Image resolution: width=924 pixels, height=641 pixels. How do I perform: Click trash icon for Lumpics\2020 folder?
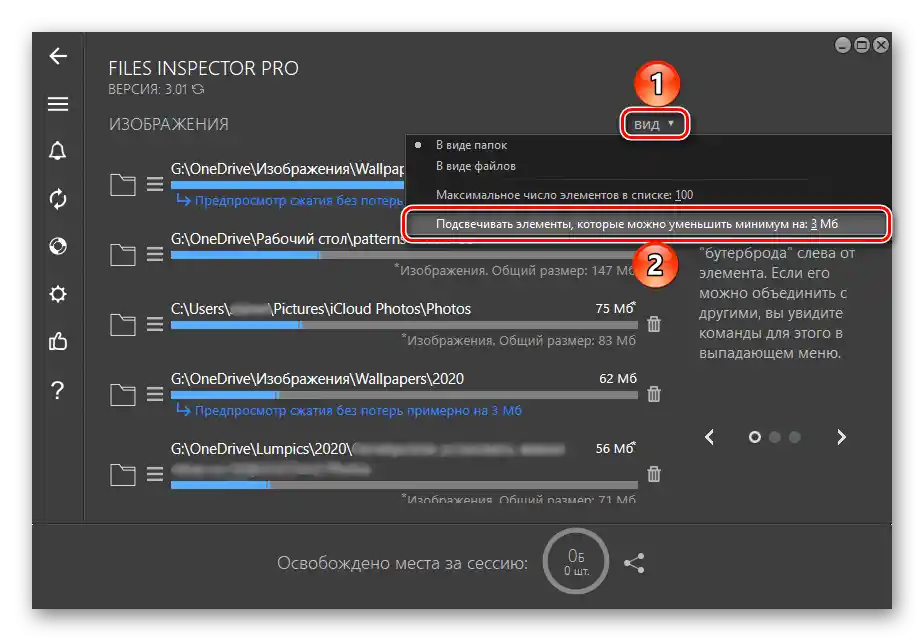(654, 474)
